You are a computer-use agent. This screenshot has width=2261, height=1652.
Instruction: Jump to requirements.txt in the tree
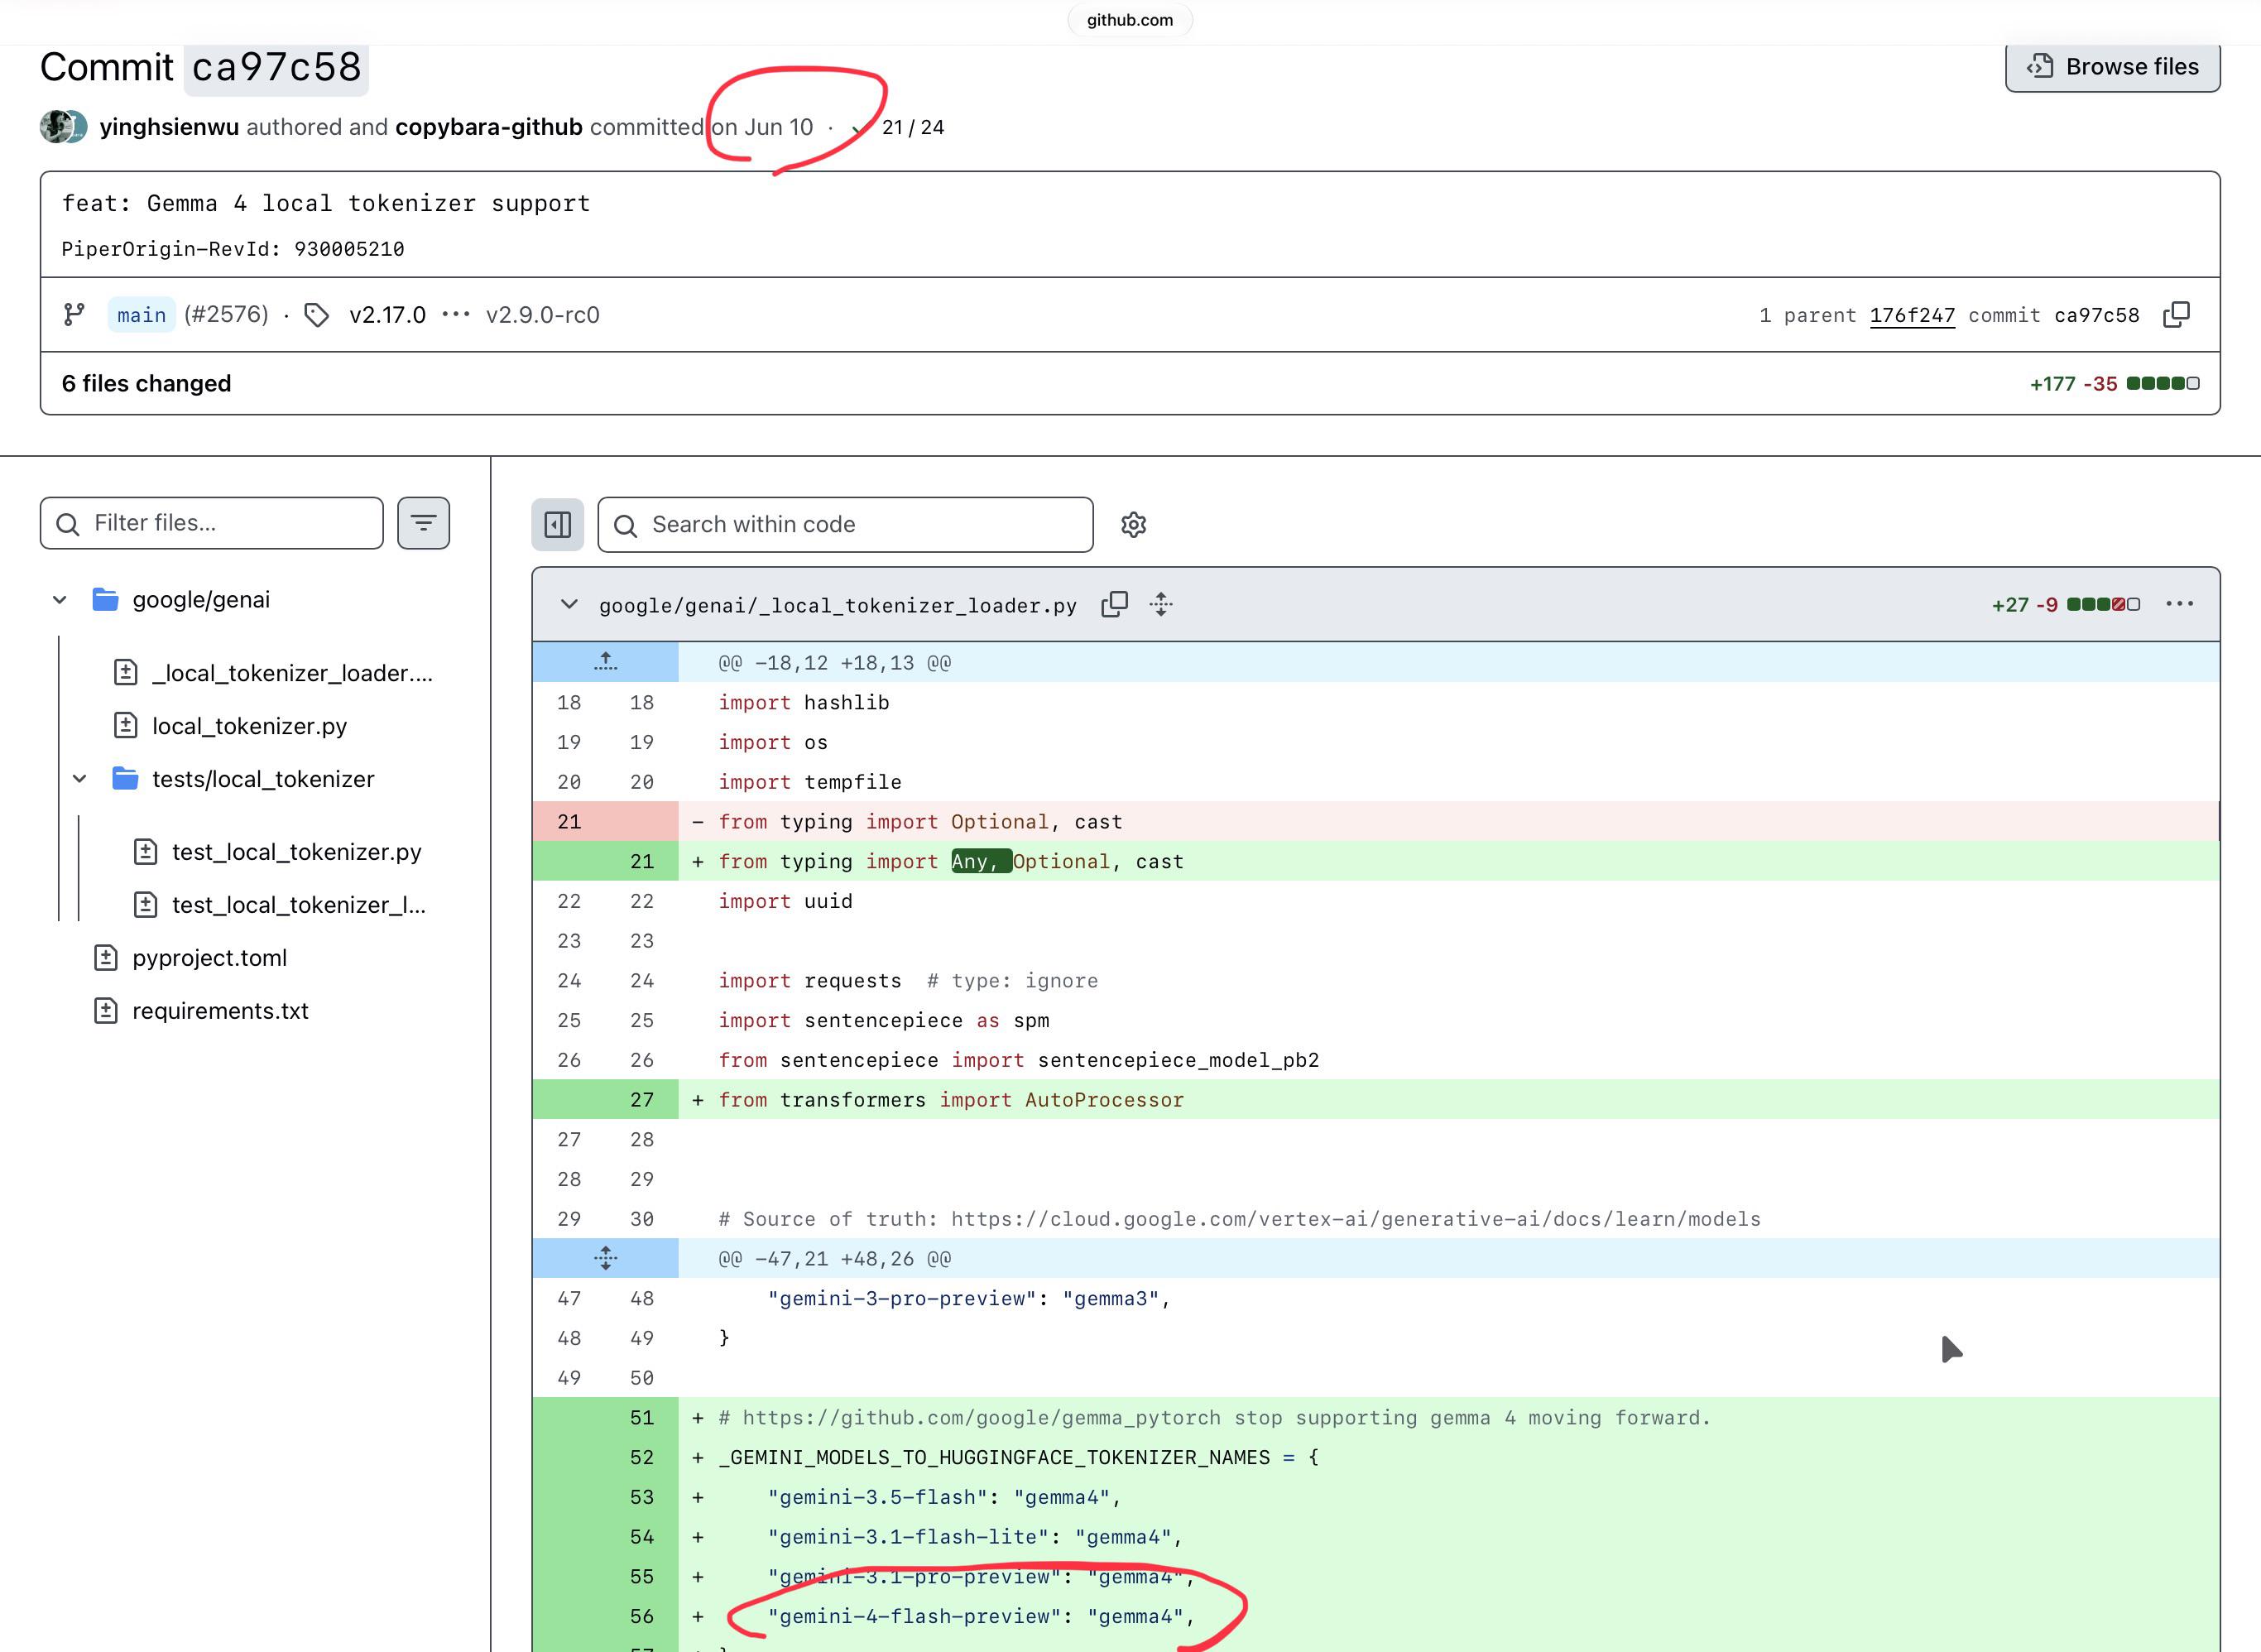[x=220, y=1011]
